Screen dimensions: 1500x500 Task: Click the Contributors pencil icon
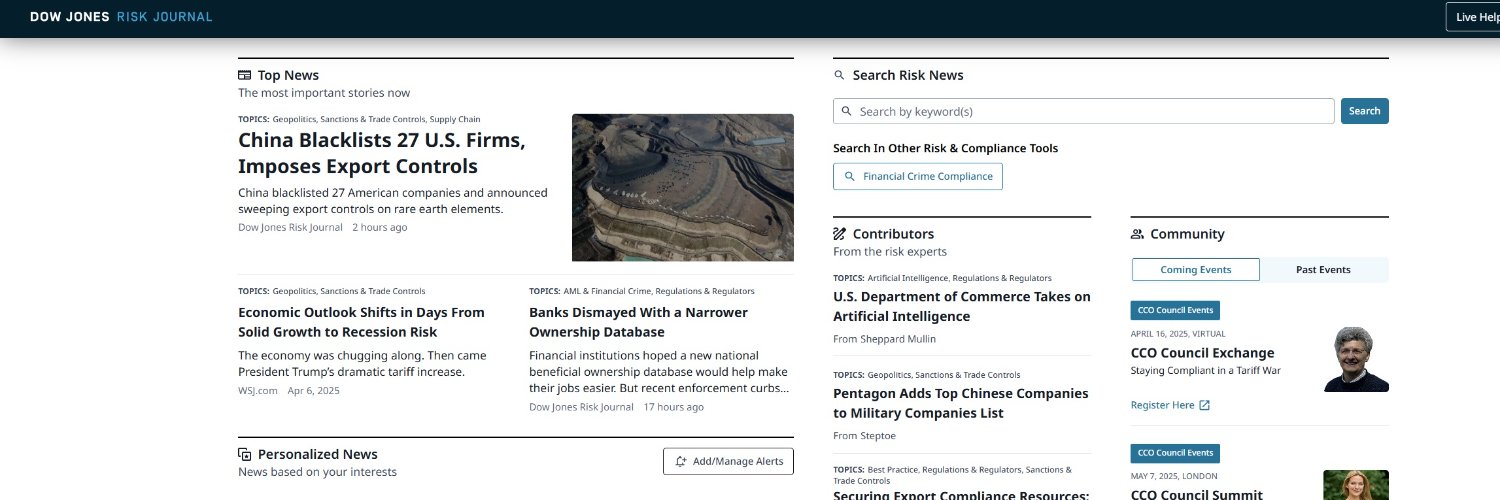pos(839,234)
